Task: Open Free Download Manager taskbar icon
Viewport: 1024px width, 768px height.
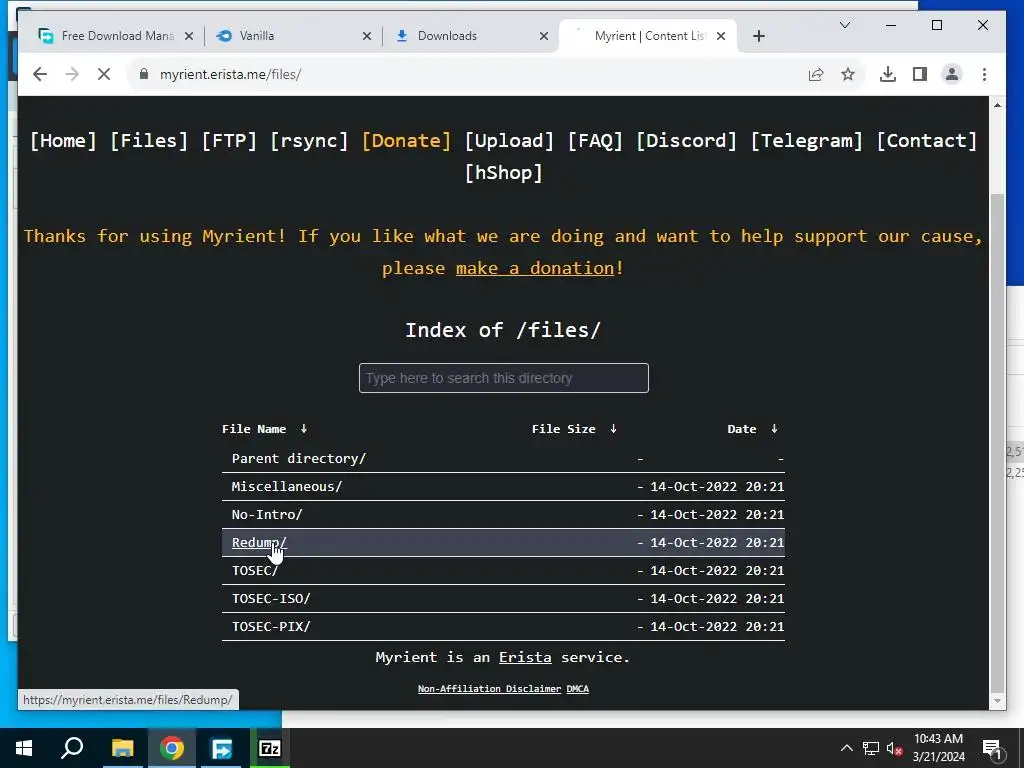Action: (x=221, y=748)
